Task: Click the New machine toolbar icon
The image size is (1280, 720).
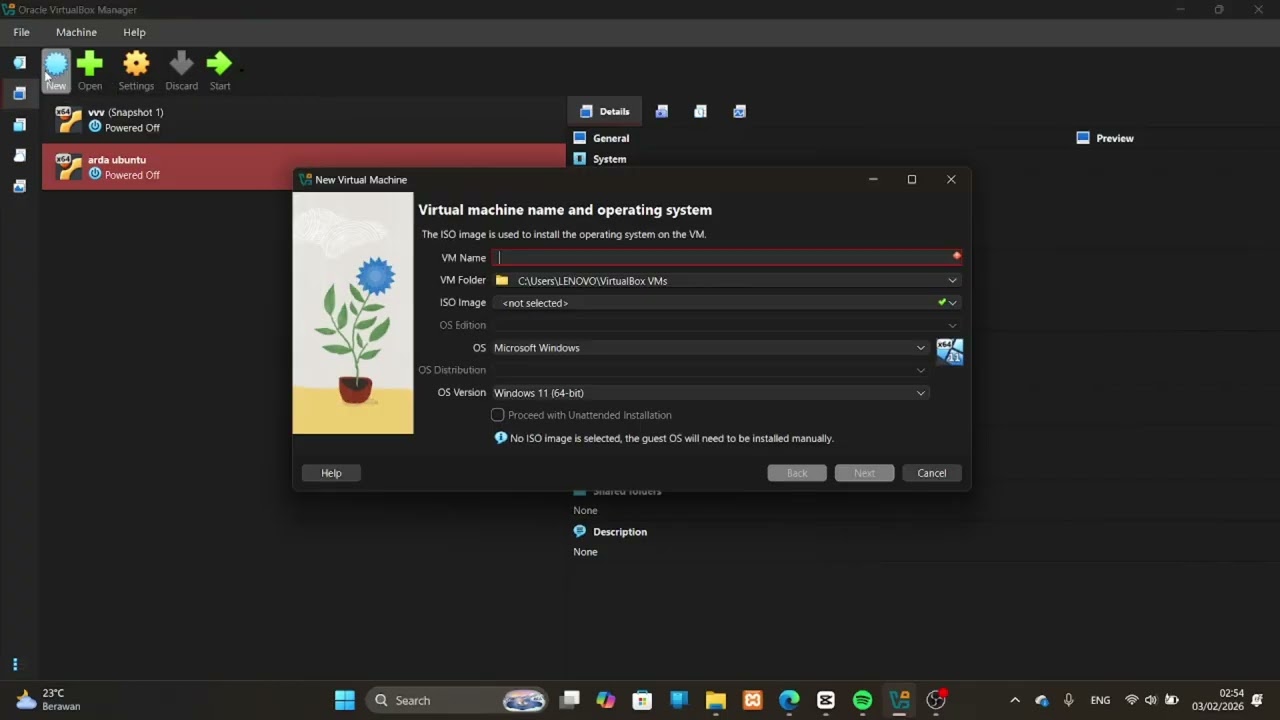Action: (56, 71)
